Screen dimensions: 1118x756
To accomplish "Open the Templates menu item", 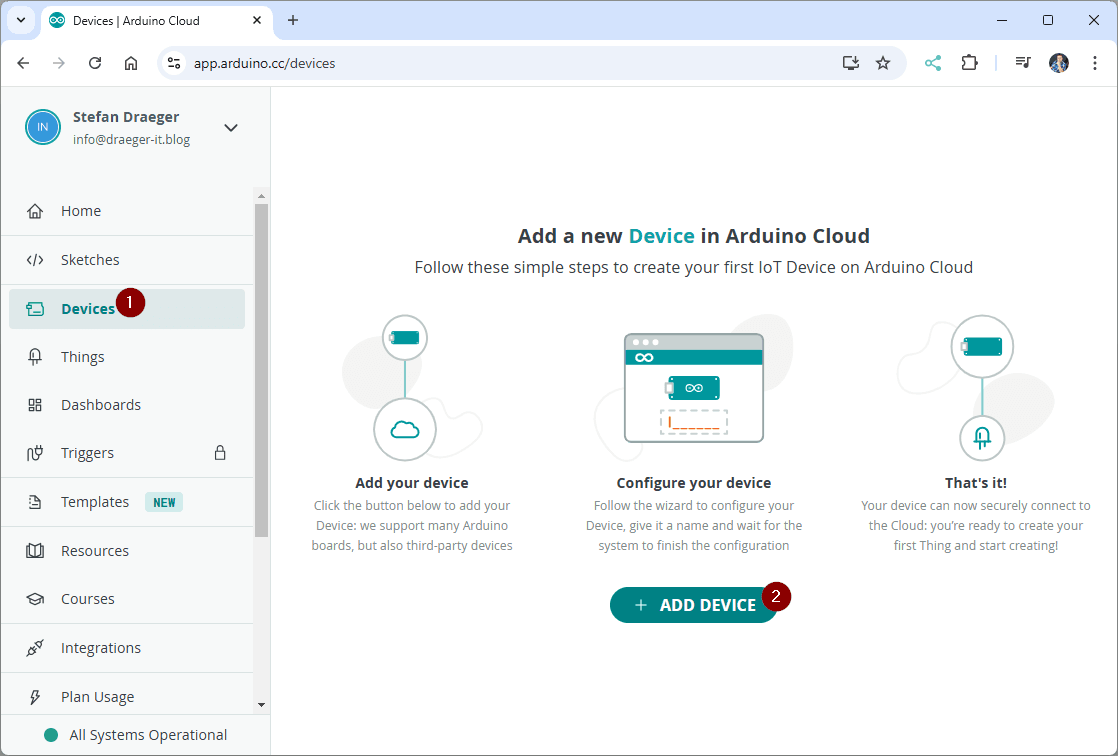I will (x=95, y=502).
